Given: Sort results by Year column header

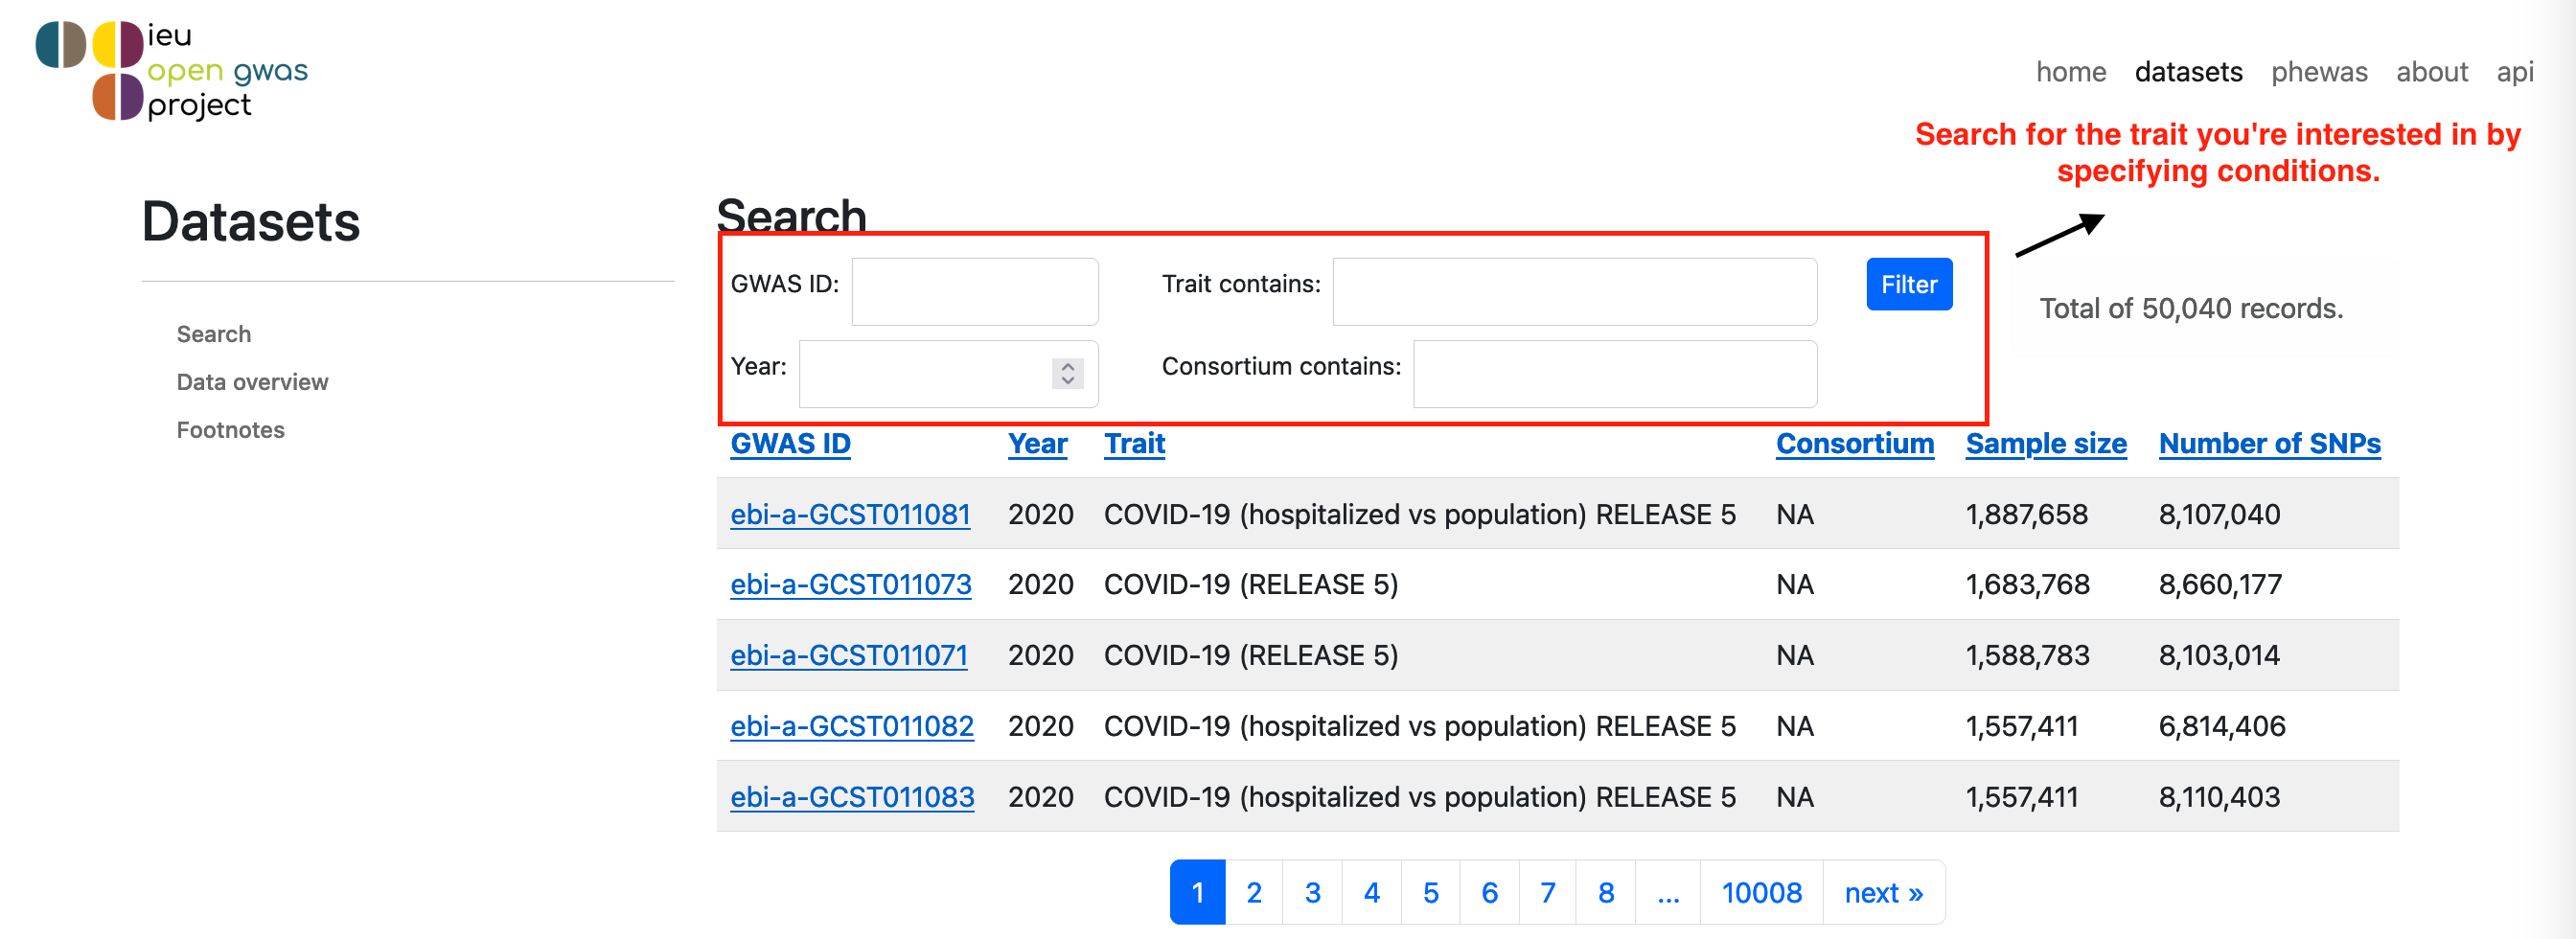Looking at the screenshot, I should [x=1037, y=443].
